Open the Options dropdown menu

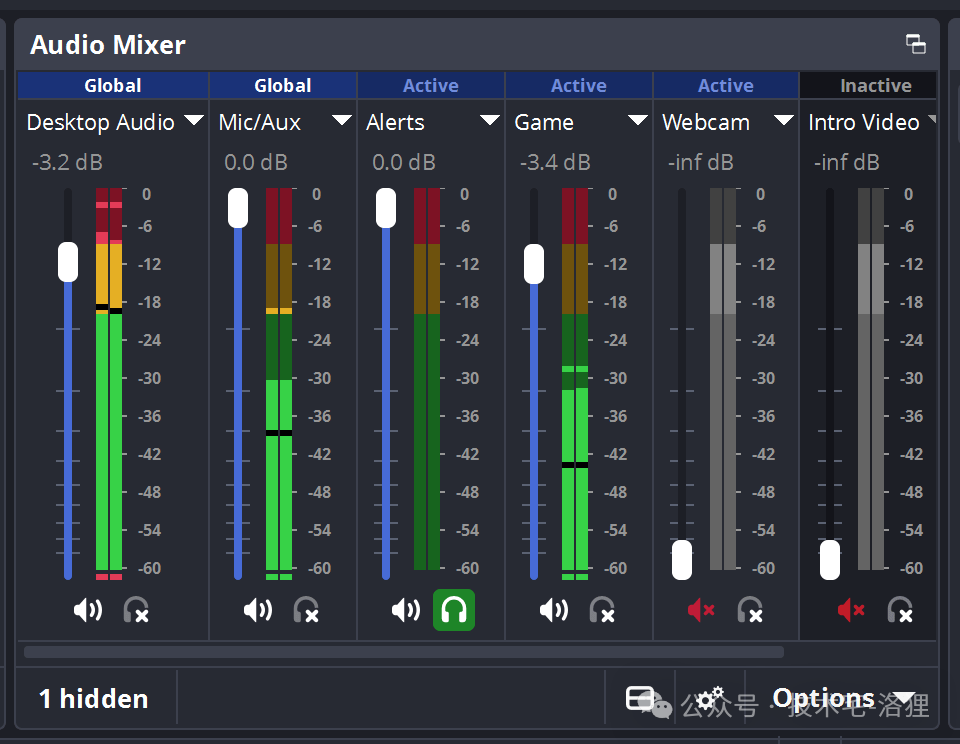click(843, 698)
